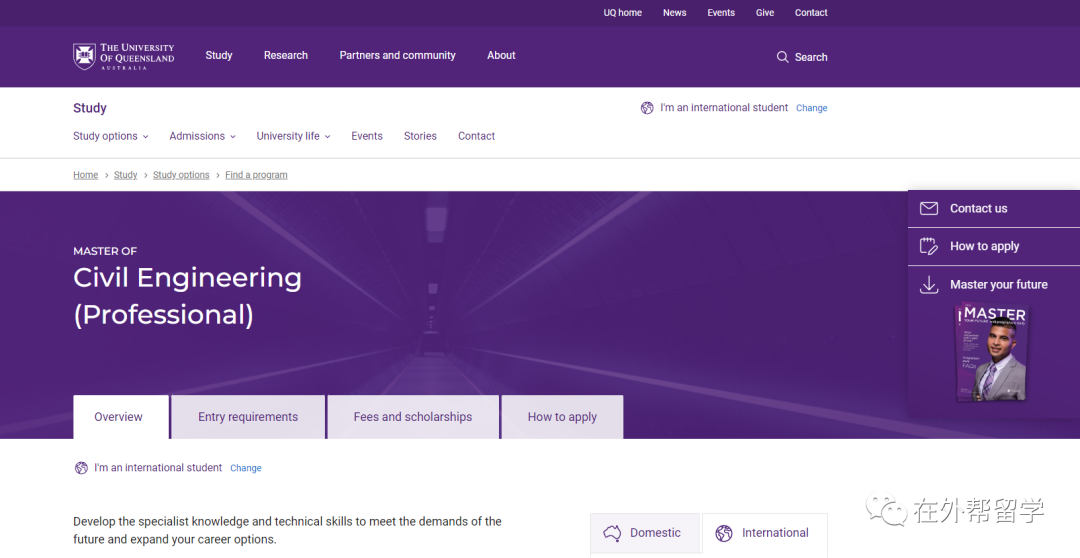Click the search magnifier icon
Viewport: 1080px width, 558px height.
[x=782, y=57]
